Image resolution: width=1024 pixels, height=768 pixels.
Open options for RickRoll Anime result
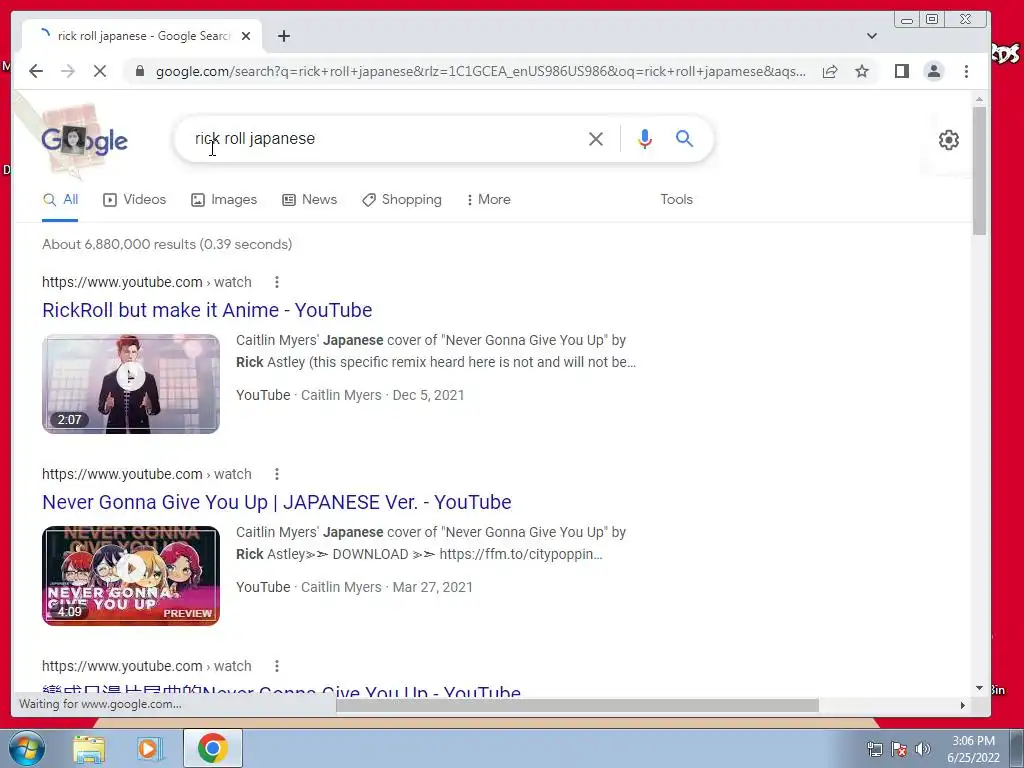point(277,282)
